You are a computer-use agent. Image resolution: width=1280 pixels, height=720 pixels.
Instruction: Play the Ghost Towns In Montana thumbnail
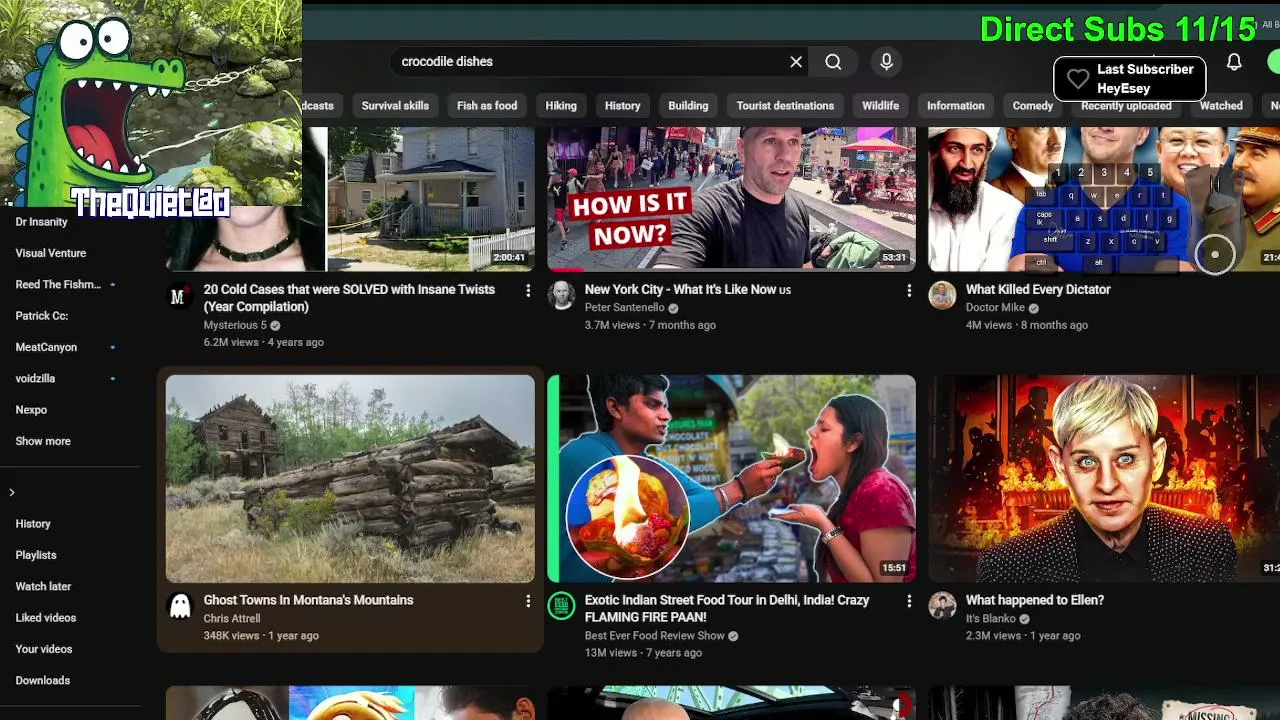350,479
